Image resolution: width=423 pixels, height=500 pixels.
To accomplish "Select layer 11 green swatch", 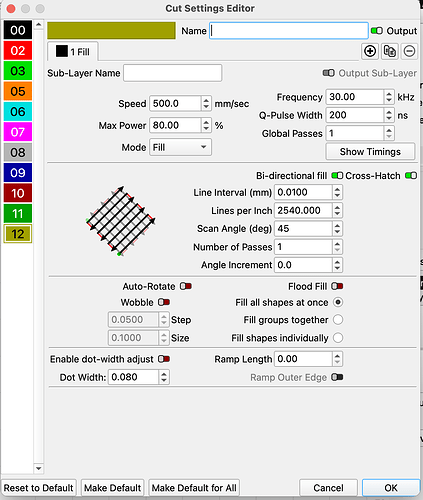I will point(18,213).
